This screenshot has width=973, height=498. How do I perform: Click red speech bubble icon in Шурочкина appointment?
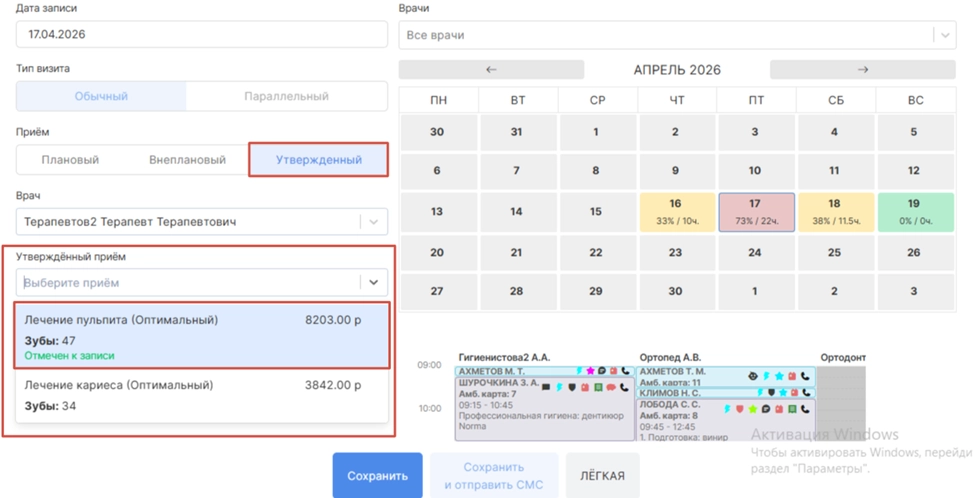click(609, 387)
